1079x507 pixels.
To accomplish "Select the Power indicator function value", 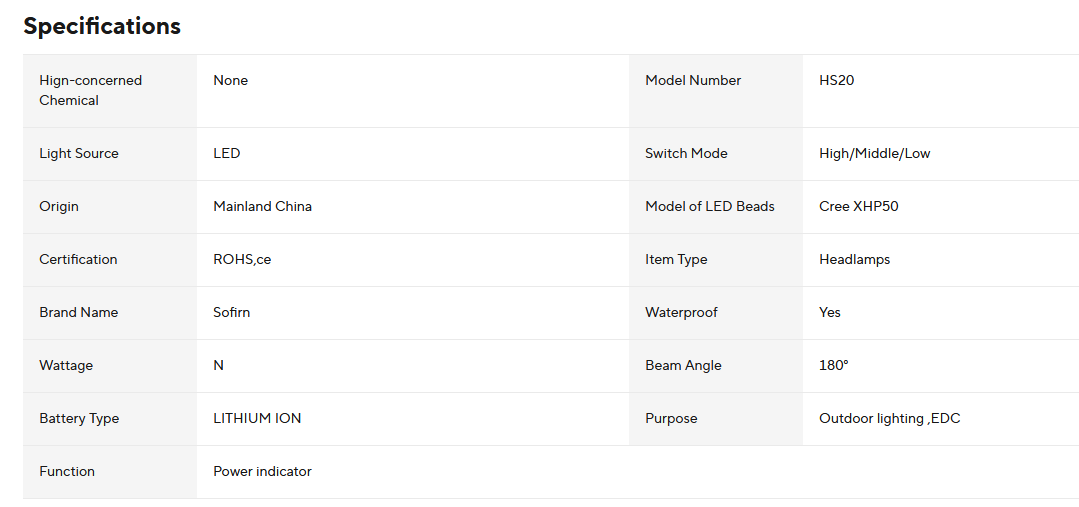I will click(262, 471).
